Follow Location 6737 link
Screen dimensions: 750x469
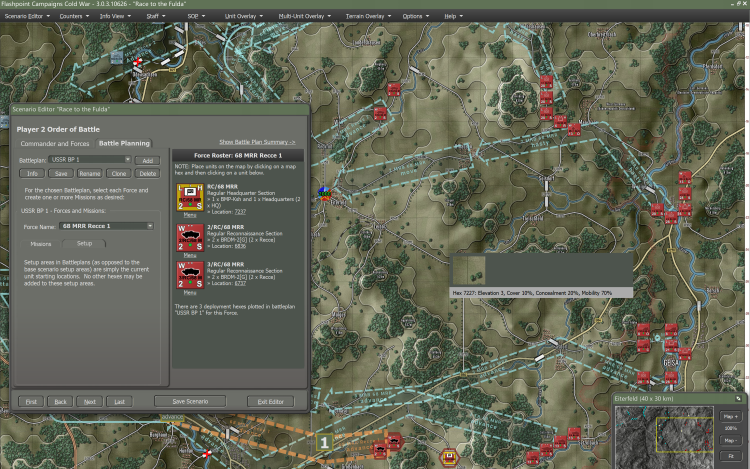click(240, 284)
